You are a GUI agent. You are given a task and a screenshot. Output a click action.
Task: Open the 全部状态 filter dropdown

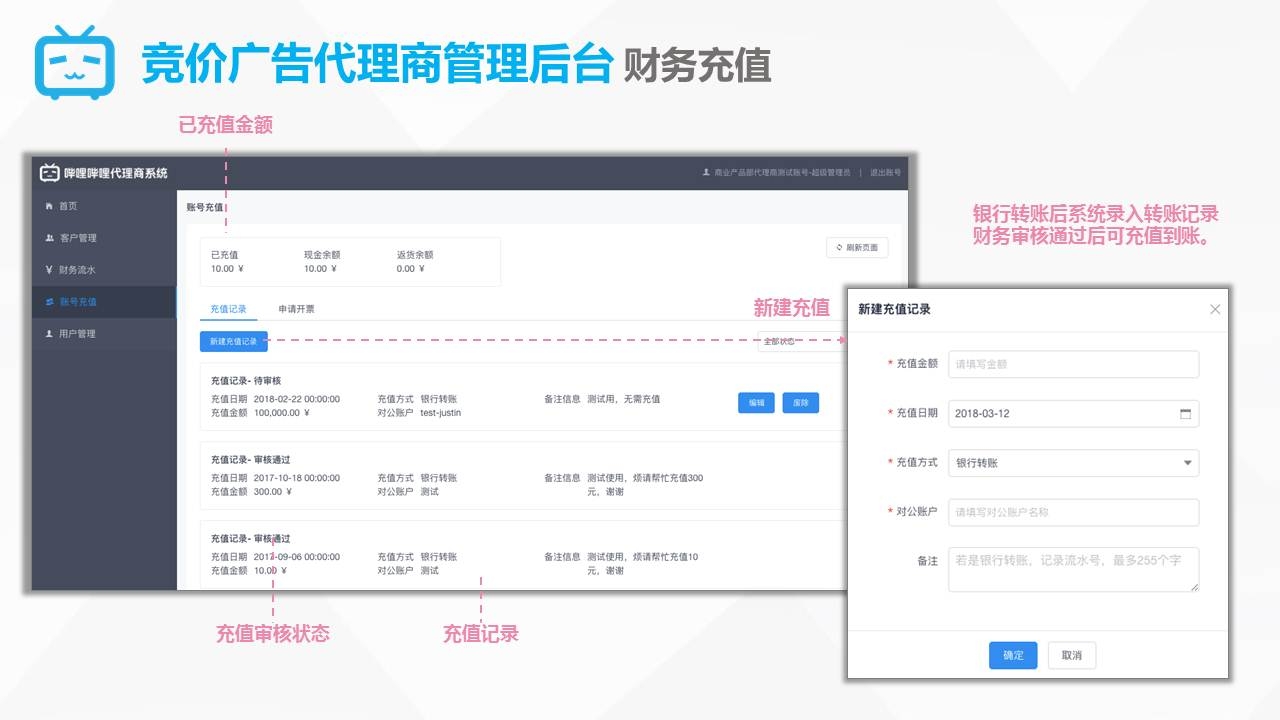pos(800,342)
